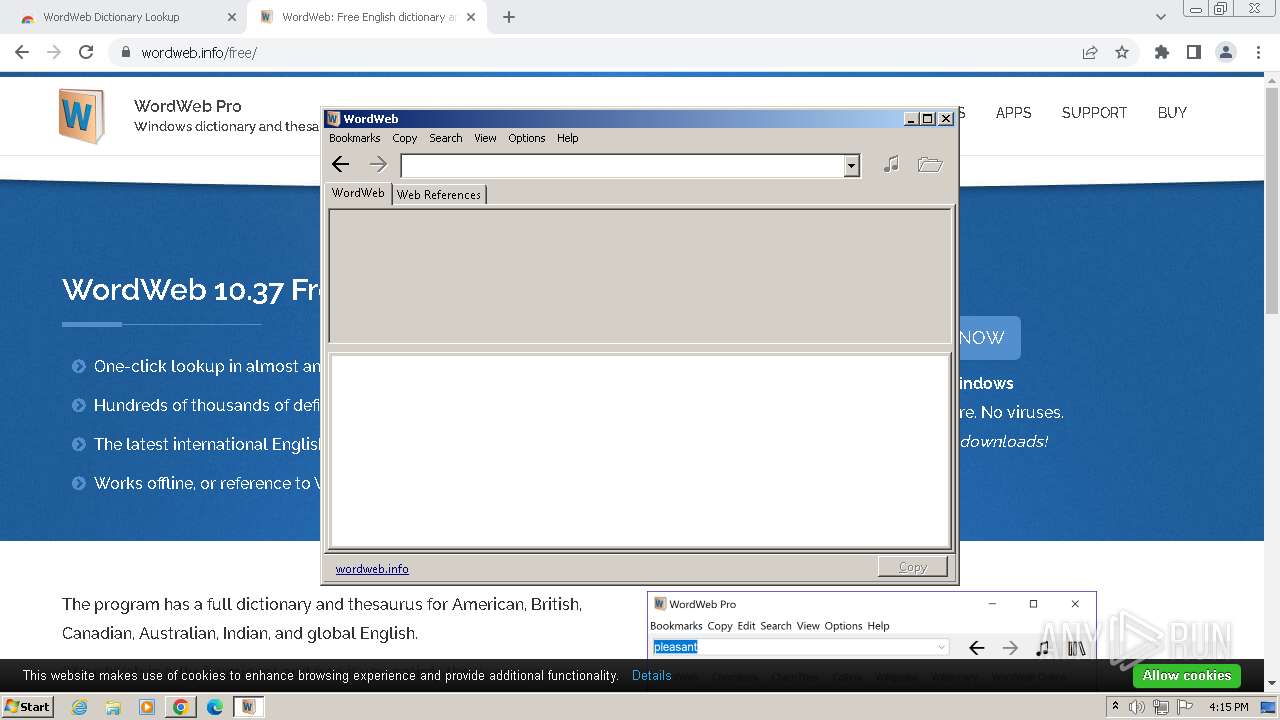
Task: Open Microsoft Edge from the taskbar
Action: coord(215,707)
